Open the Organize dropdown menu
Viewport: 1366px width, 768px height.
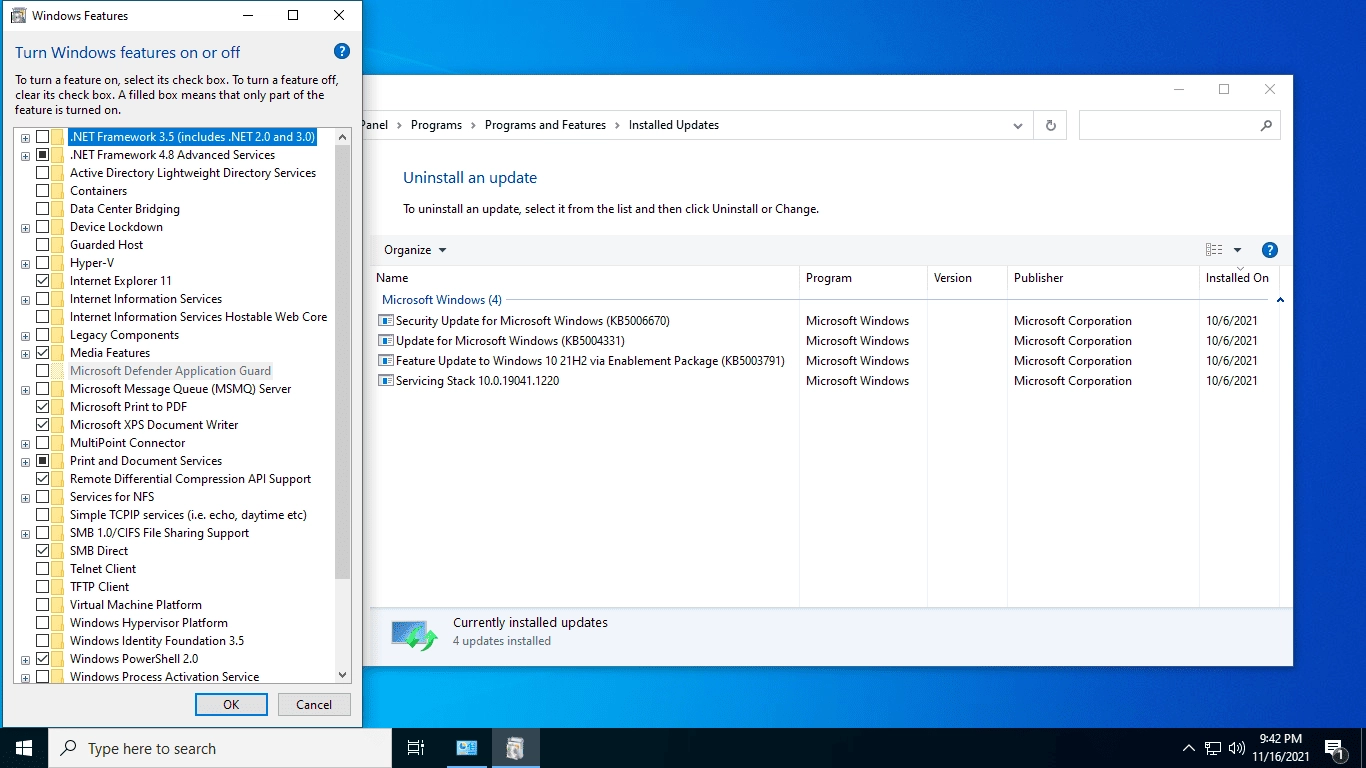[x=415, y=250]
